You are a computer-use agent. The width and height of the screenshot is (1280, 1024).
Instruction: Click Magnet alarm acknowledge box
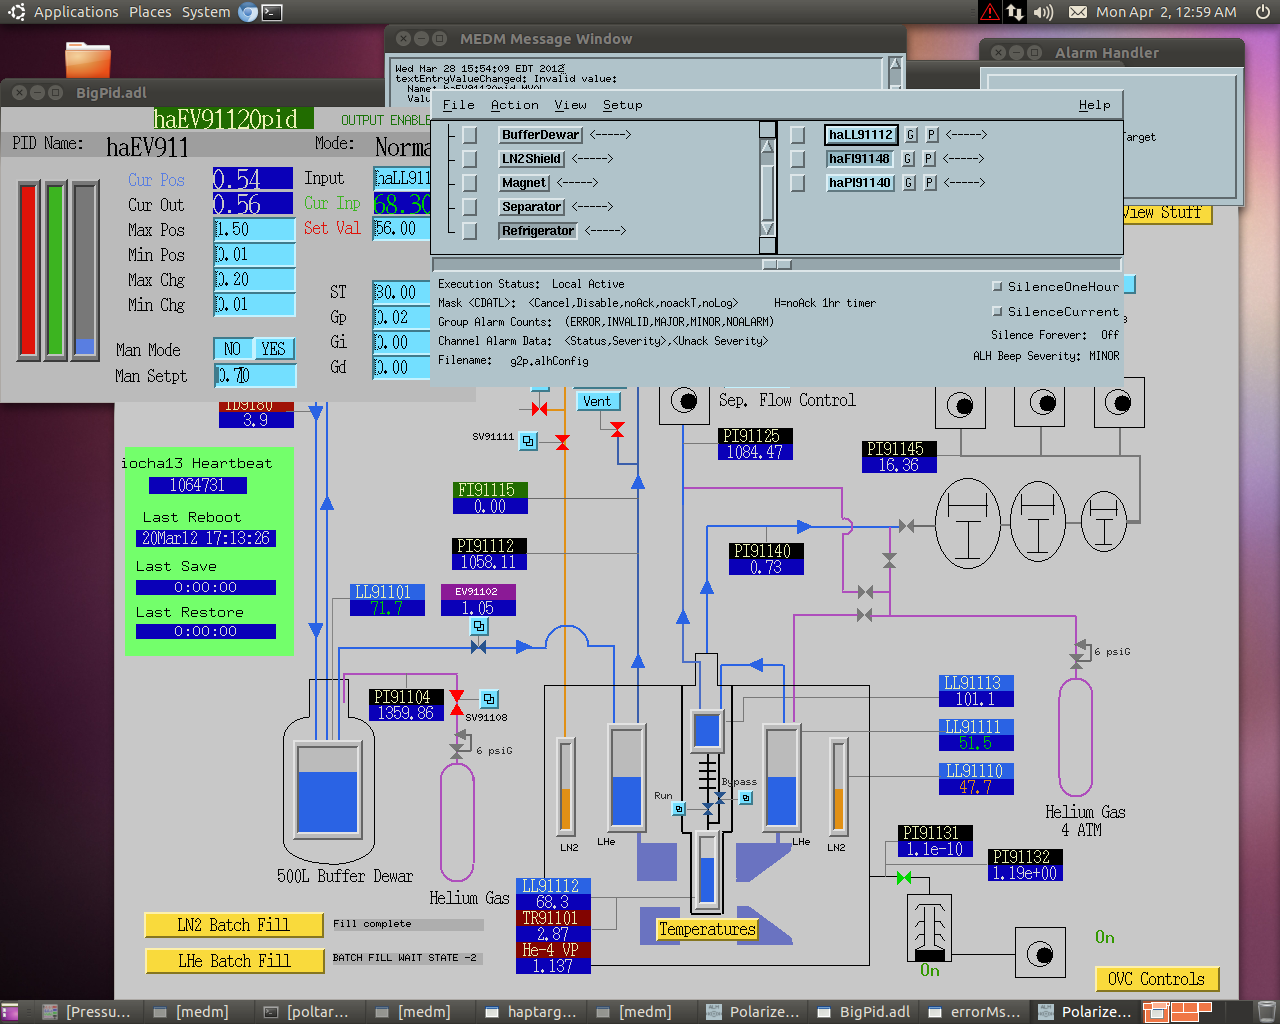click(x=470, y=183)
